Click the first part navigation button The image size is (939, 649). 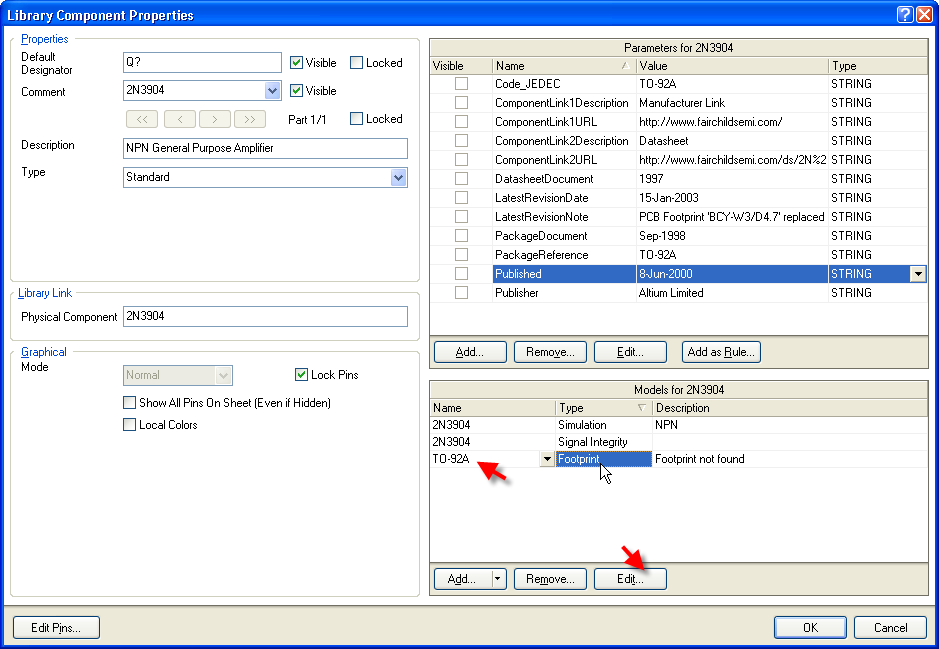[x=141, y=119]
